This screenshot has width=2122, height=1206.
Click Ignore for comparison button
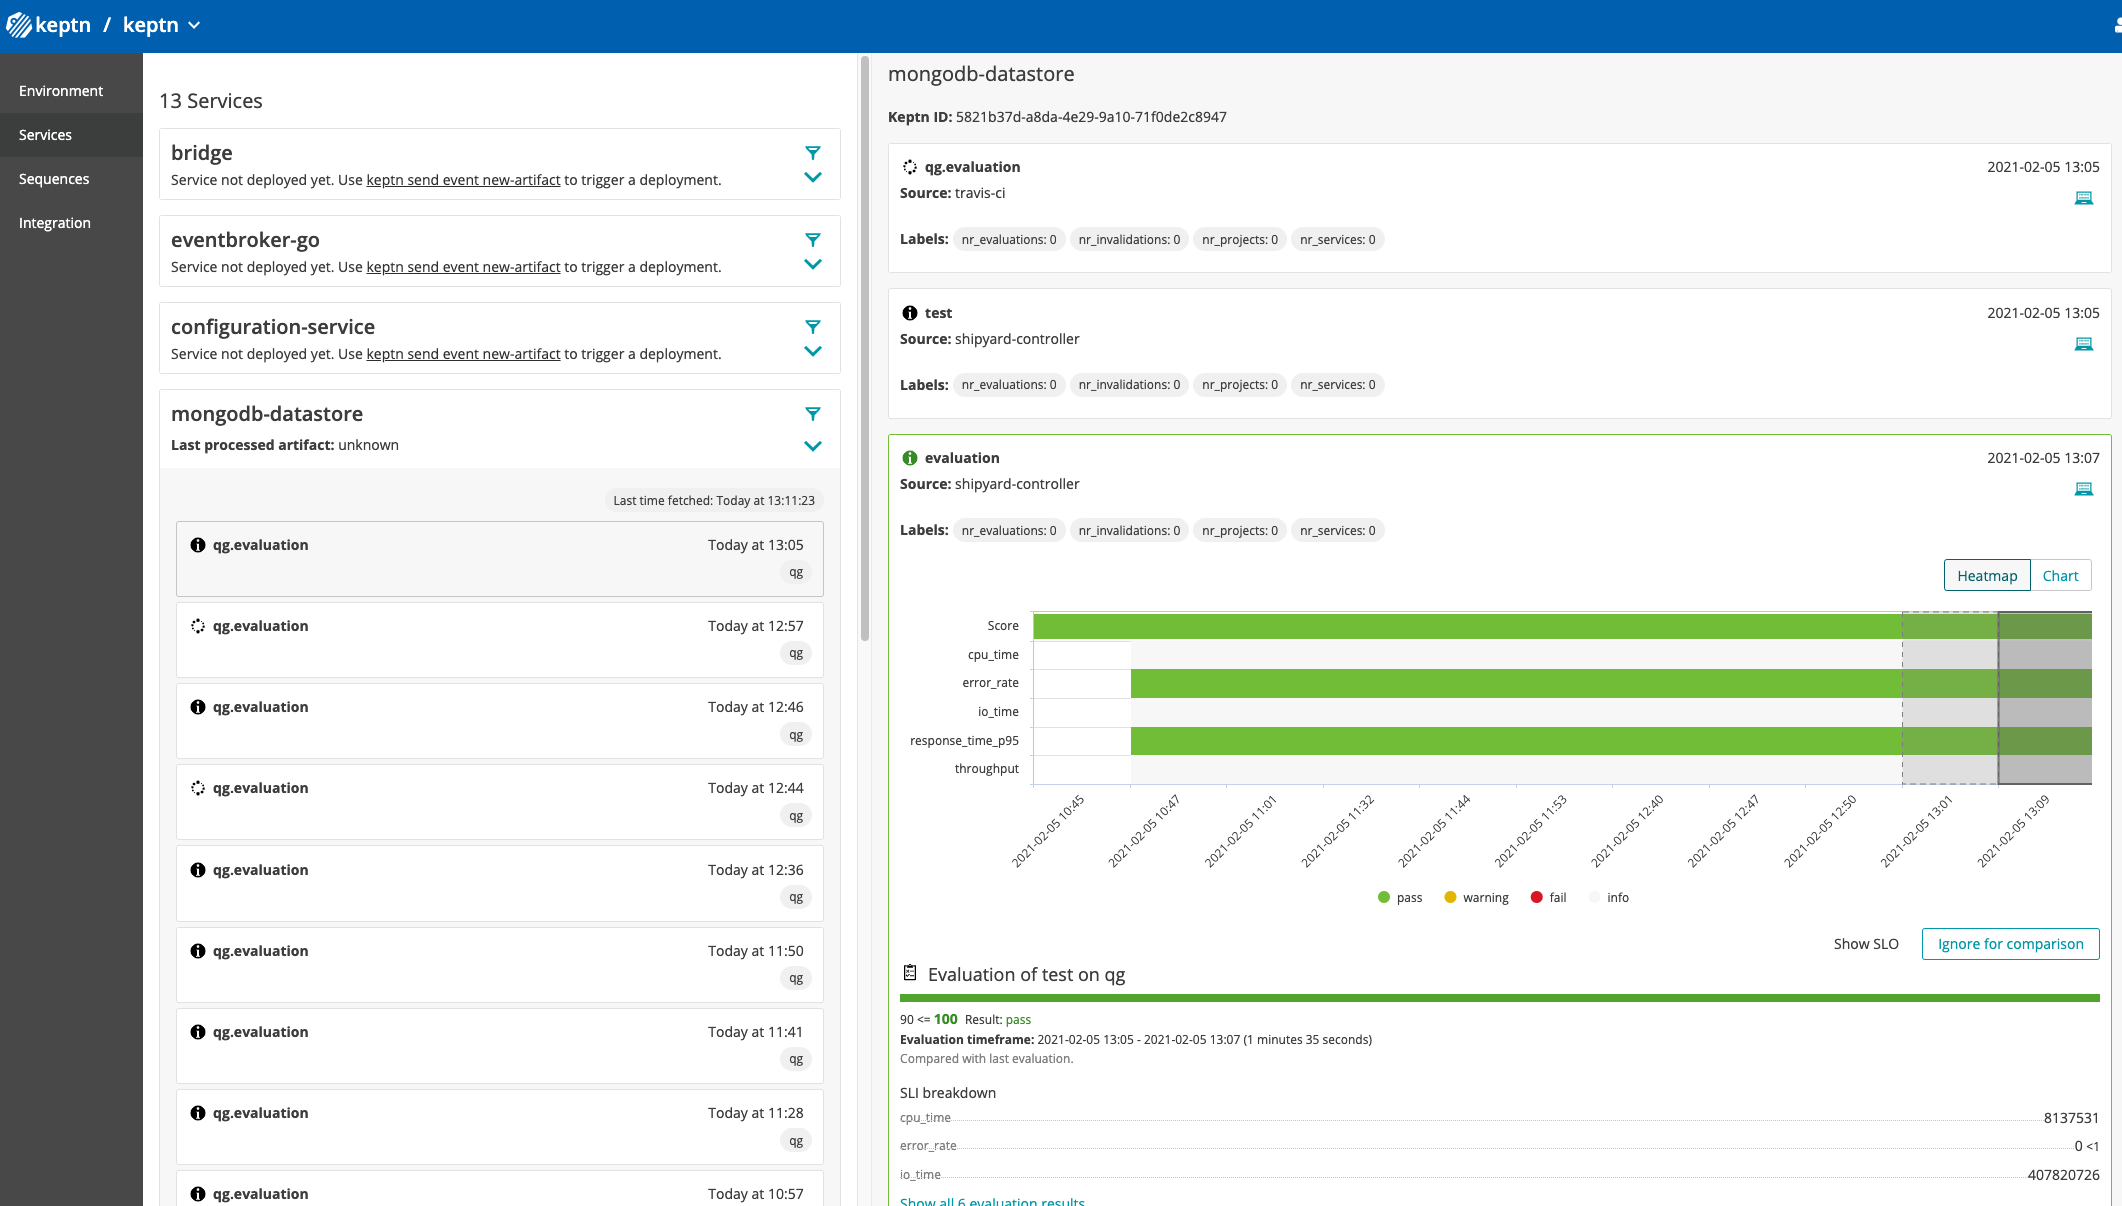2009,944
